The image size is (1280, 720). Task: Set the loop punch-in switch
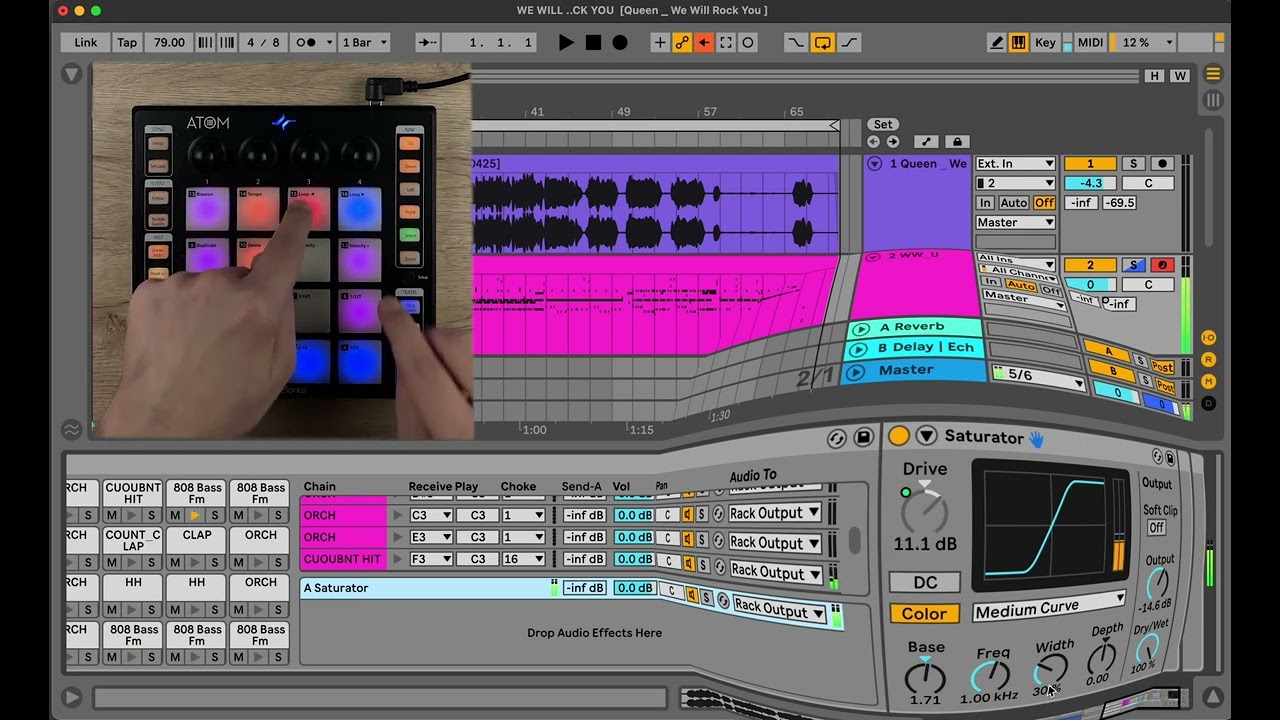coord(795,42)
